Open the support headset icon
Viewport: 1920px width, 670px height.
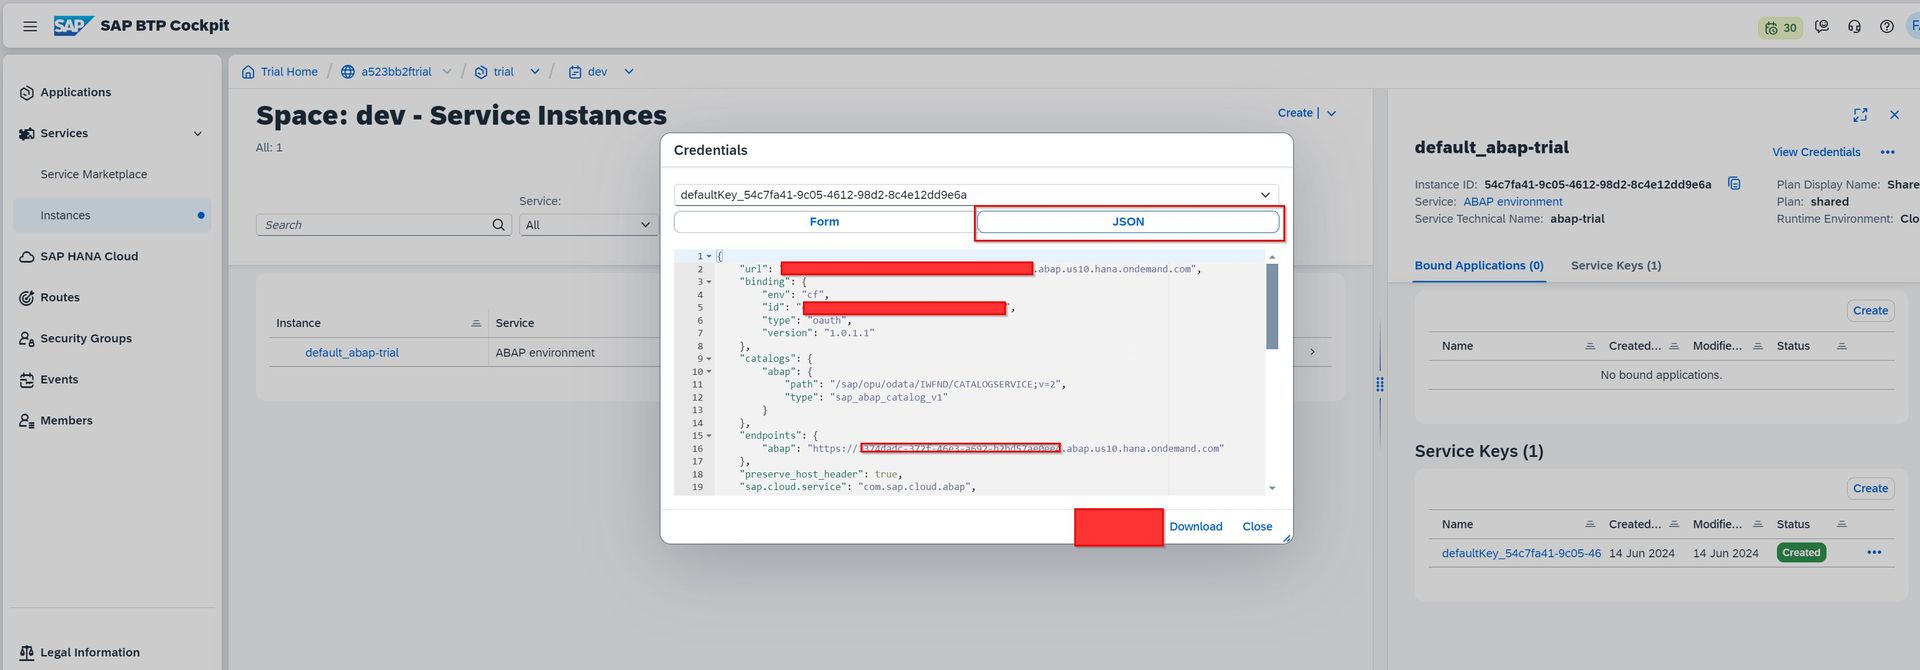1854,27
